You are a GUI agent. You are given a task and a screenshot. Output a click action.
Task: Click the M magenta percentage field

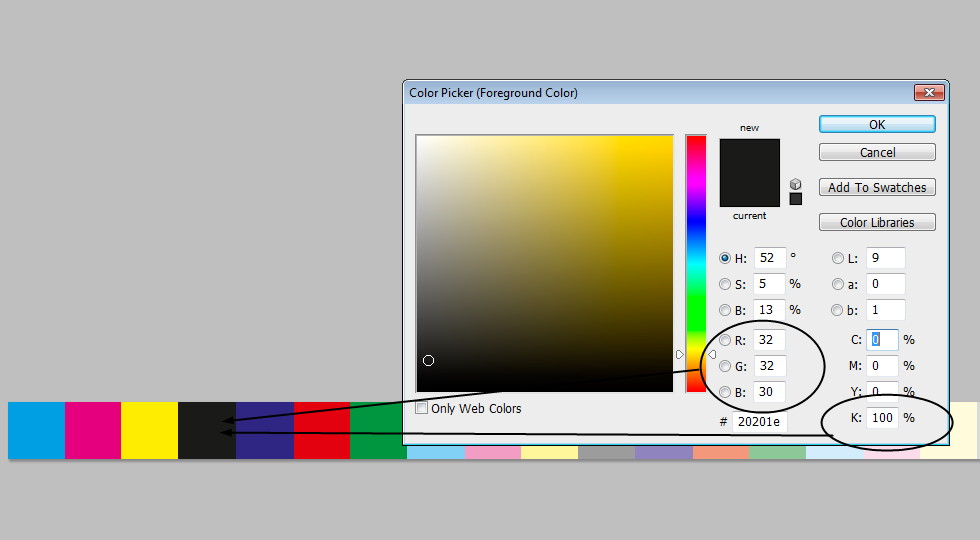pos(882,366)
